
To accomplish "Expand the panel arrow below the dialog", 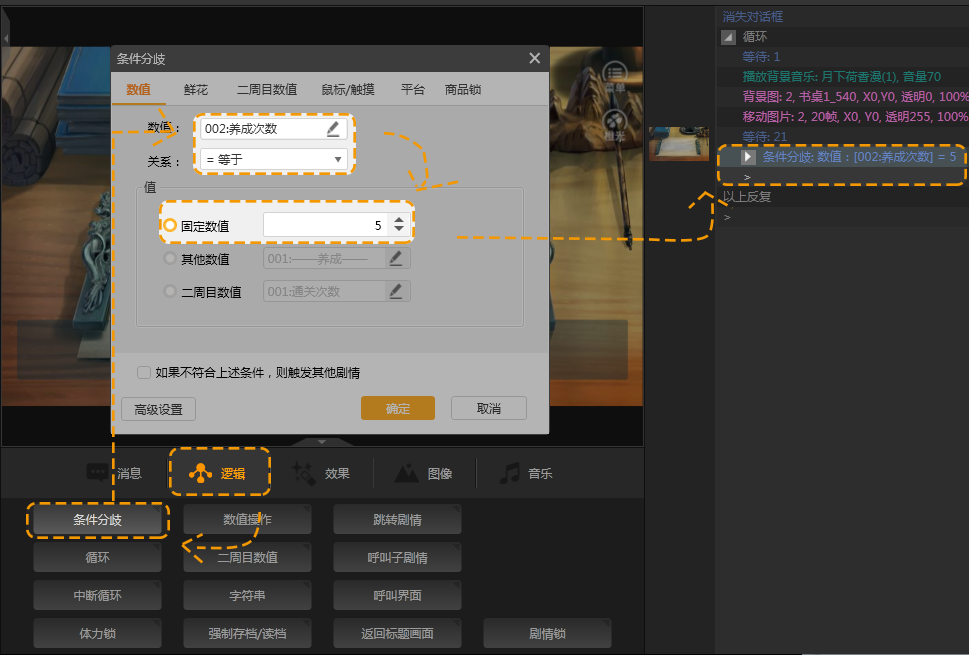I will tap(322, 441).
